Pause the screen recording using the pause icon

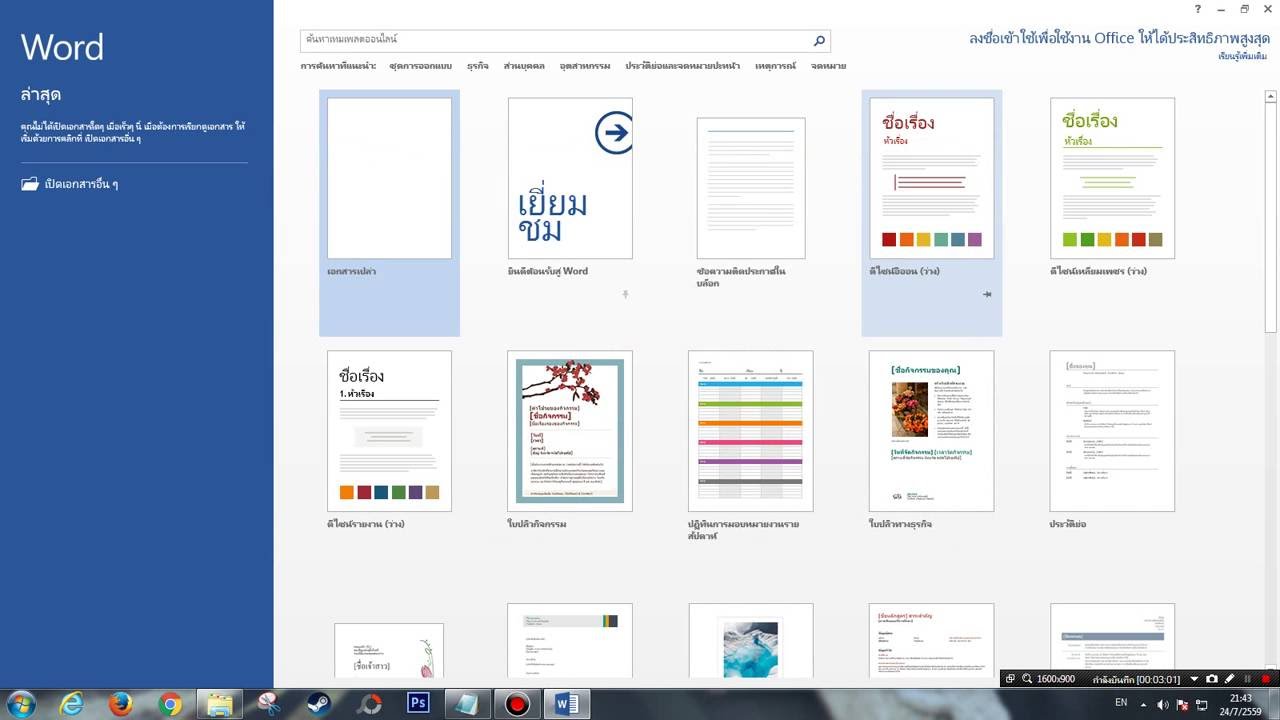(1248, 679)
